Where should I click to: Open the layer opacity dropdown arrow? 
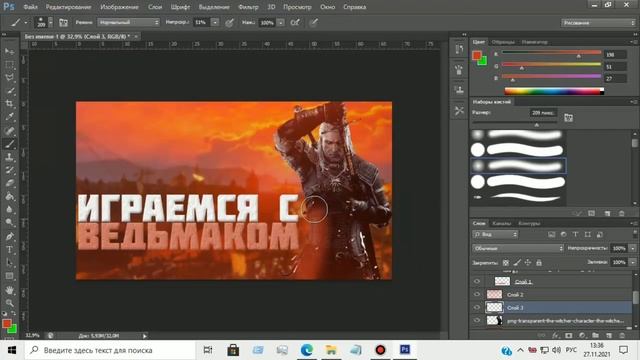(633, 248)
